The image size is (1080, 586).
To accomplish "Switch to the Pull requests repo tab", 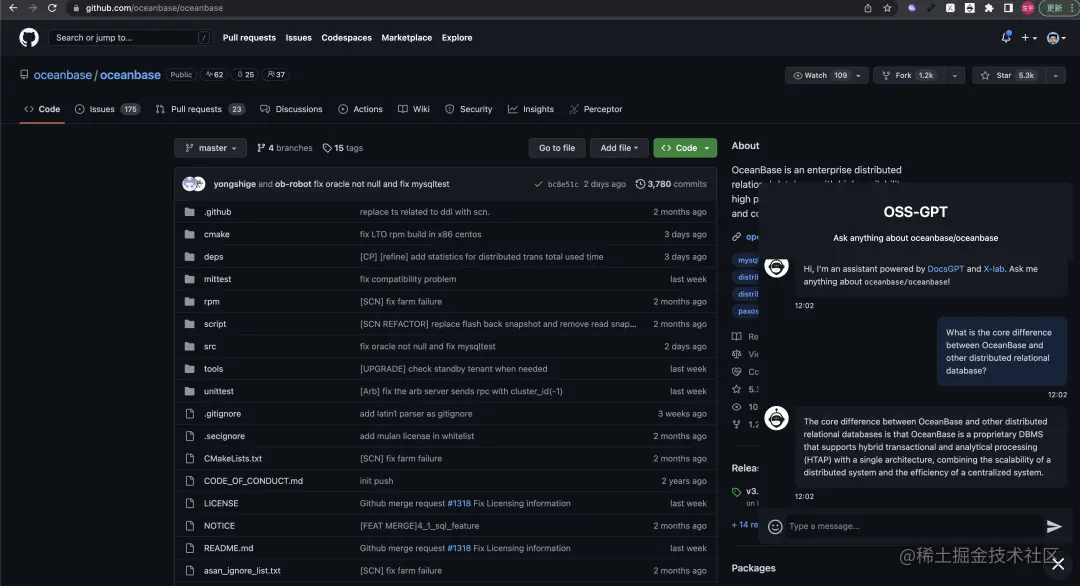I will (200, 109).
